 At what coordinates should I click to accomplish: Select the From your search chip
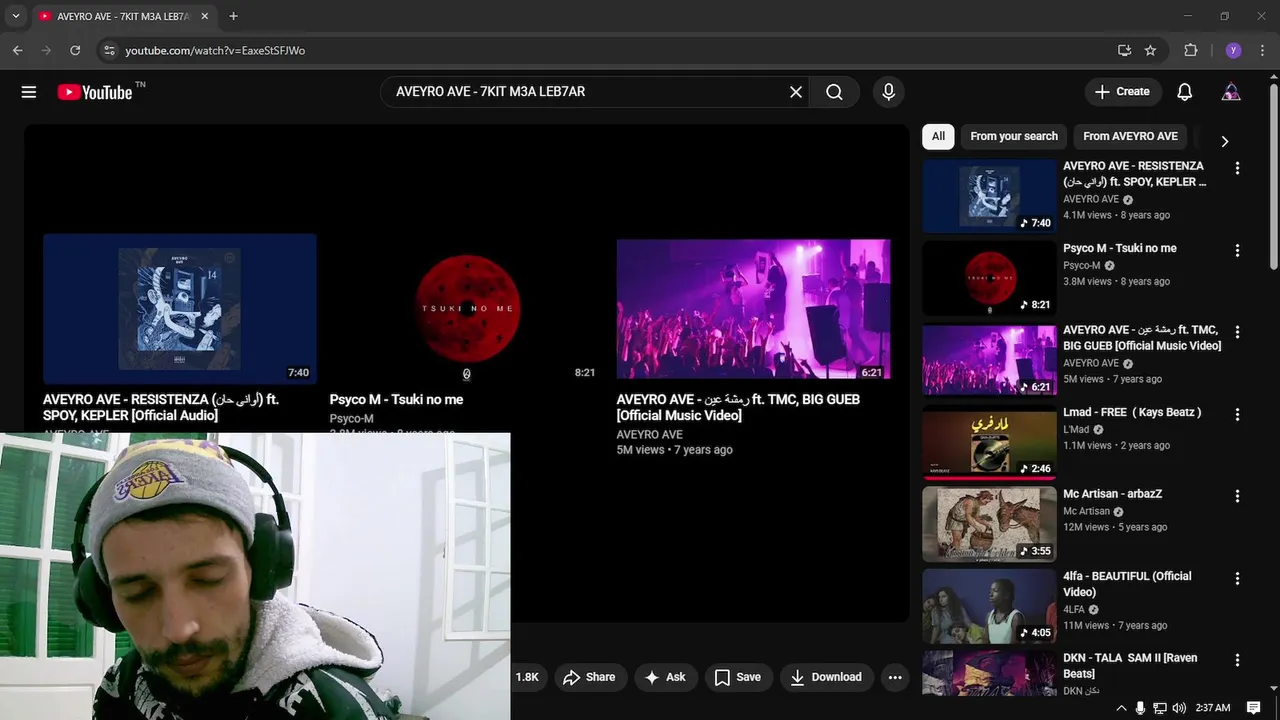coord(1013,136)
